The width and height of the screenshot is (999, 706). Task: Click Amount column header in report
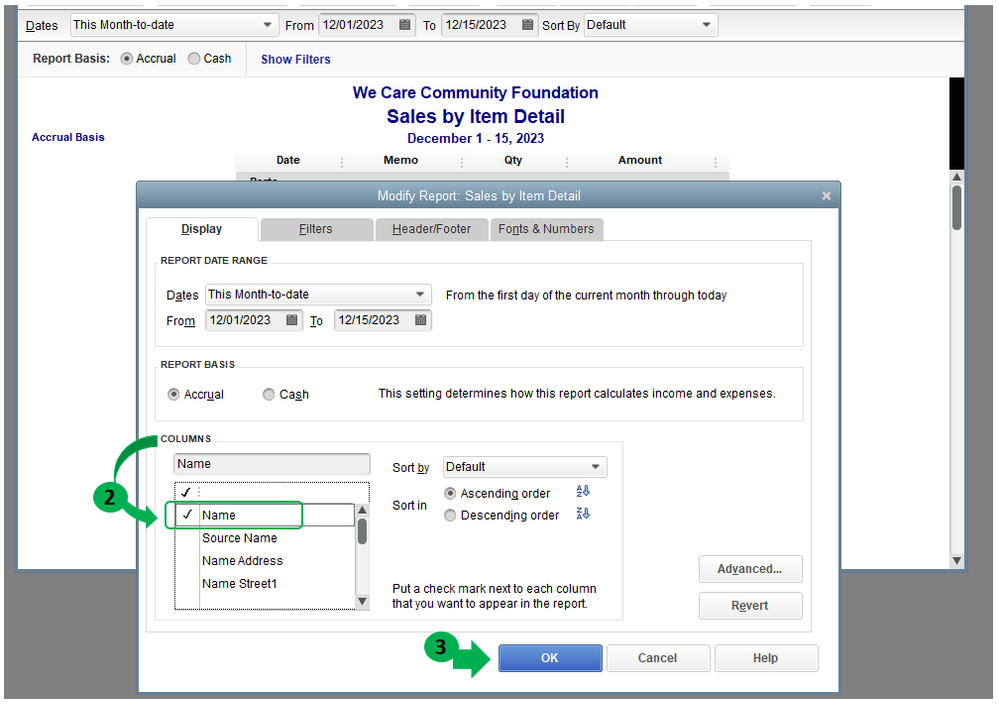point(640,160)
